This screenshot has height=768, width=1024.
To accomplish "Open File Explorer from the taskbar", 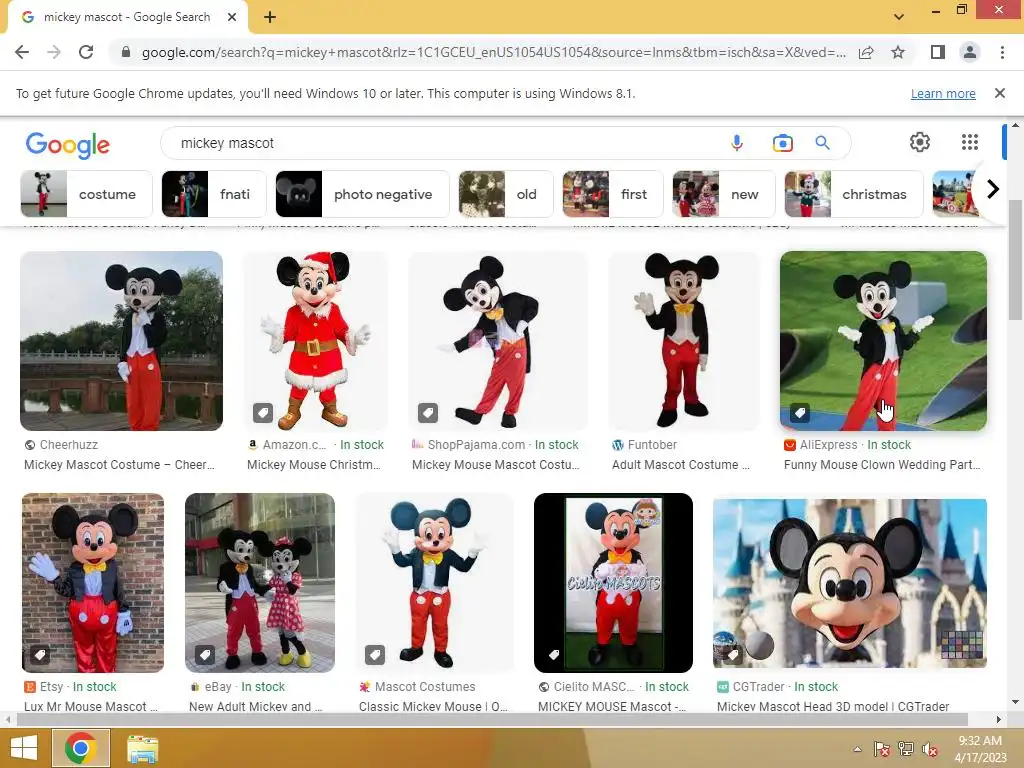I will [x=142, y=748].
